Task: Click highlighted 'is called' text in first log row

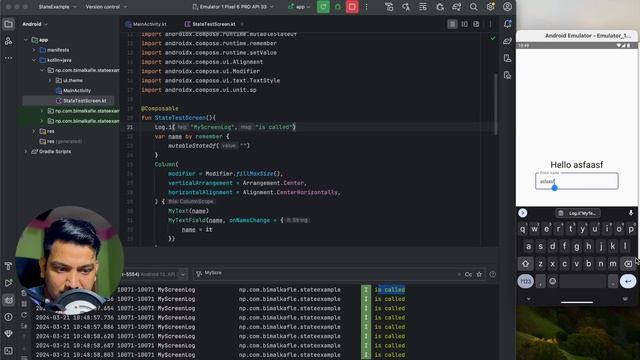Action: pyautogui.click(x=390, y=289)
